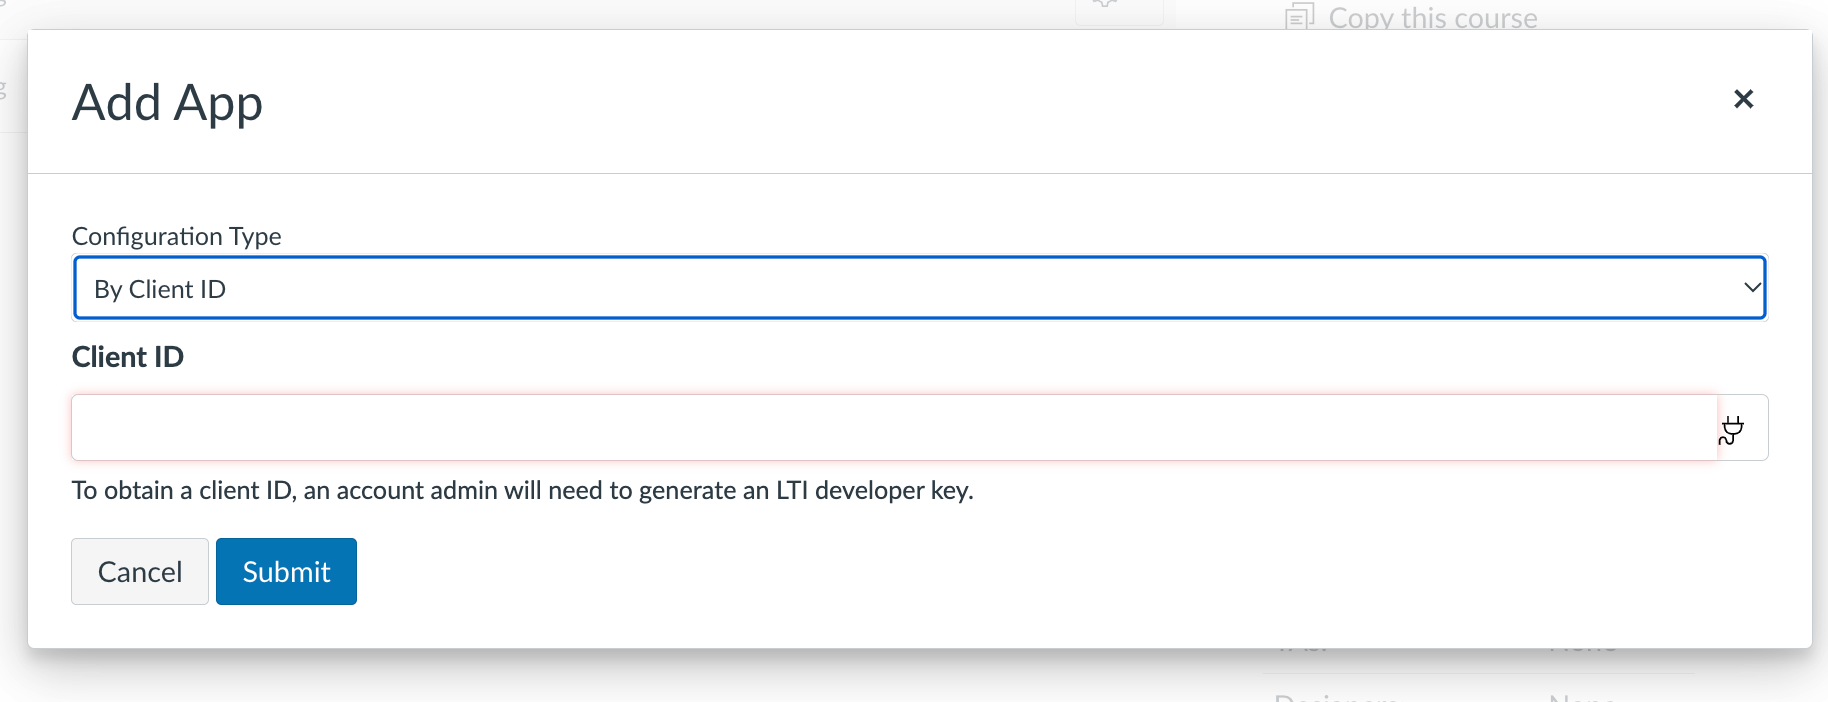The image size is (1828, 702).
Task: Open the By Client ID dropdown
Action: tap(919, 288)
